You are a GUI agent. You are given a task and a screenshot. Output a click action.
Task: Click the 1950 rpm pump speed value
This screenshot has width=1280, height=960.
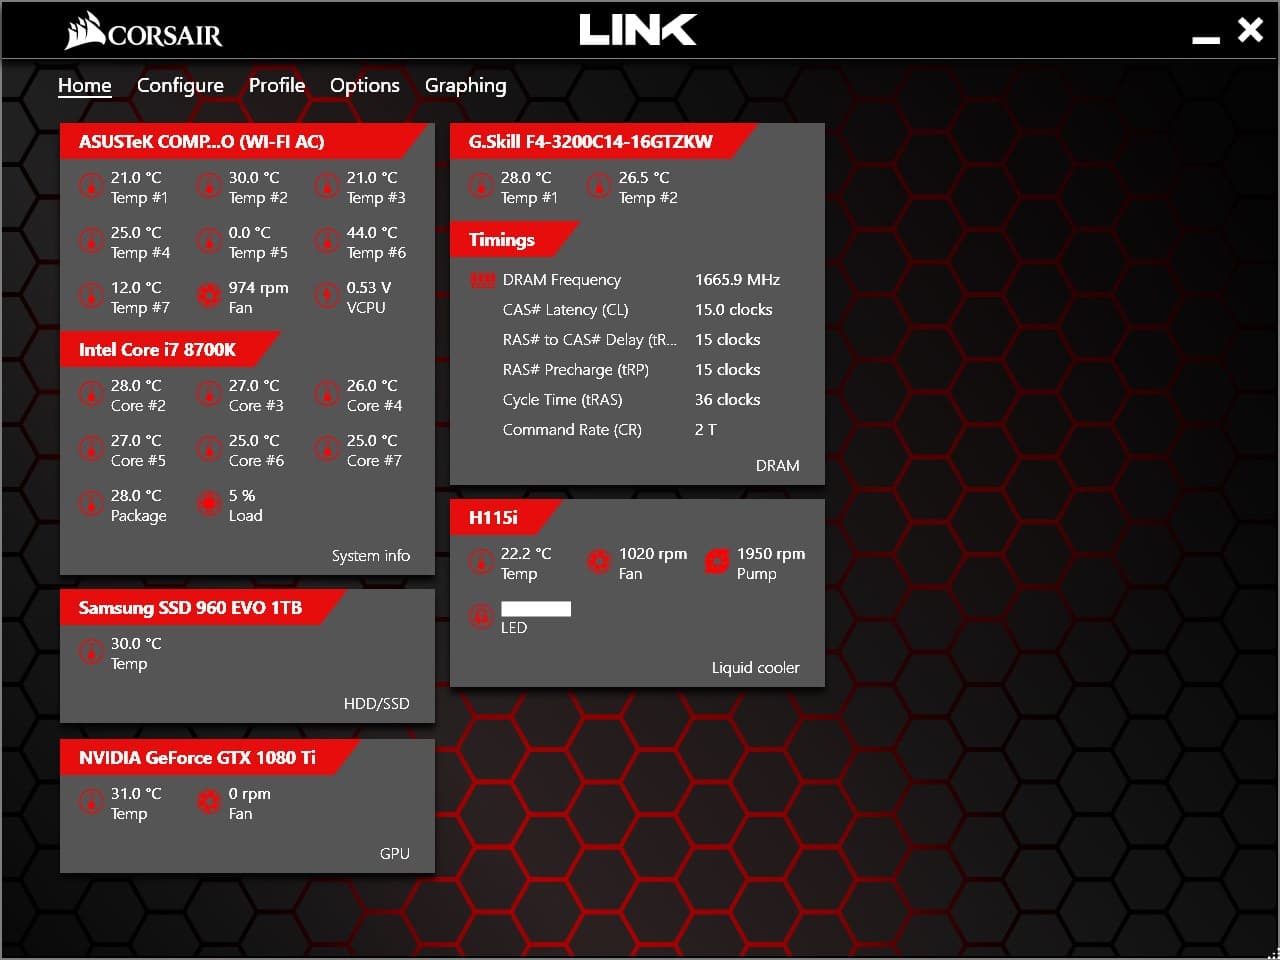[x=771, y=554]
